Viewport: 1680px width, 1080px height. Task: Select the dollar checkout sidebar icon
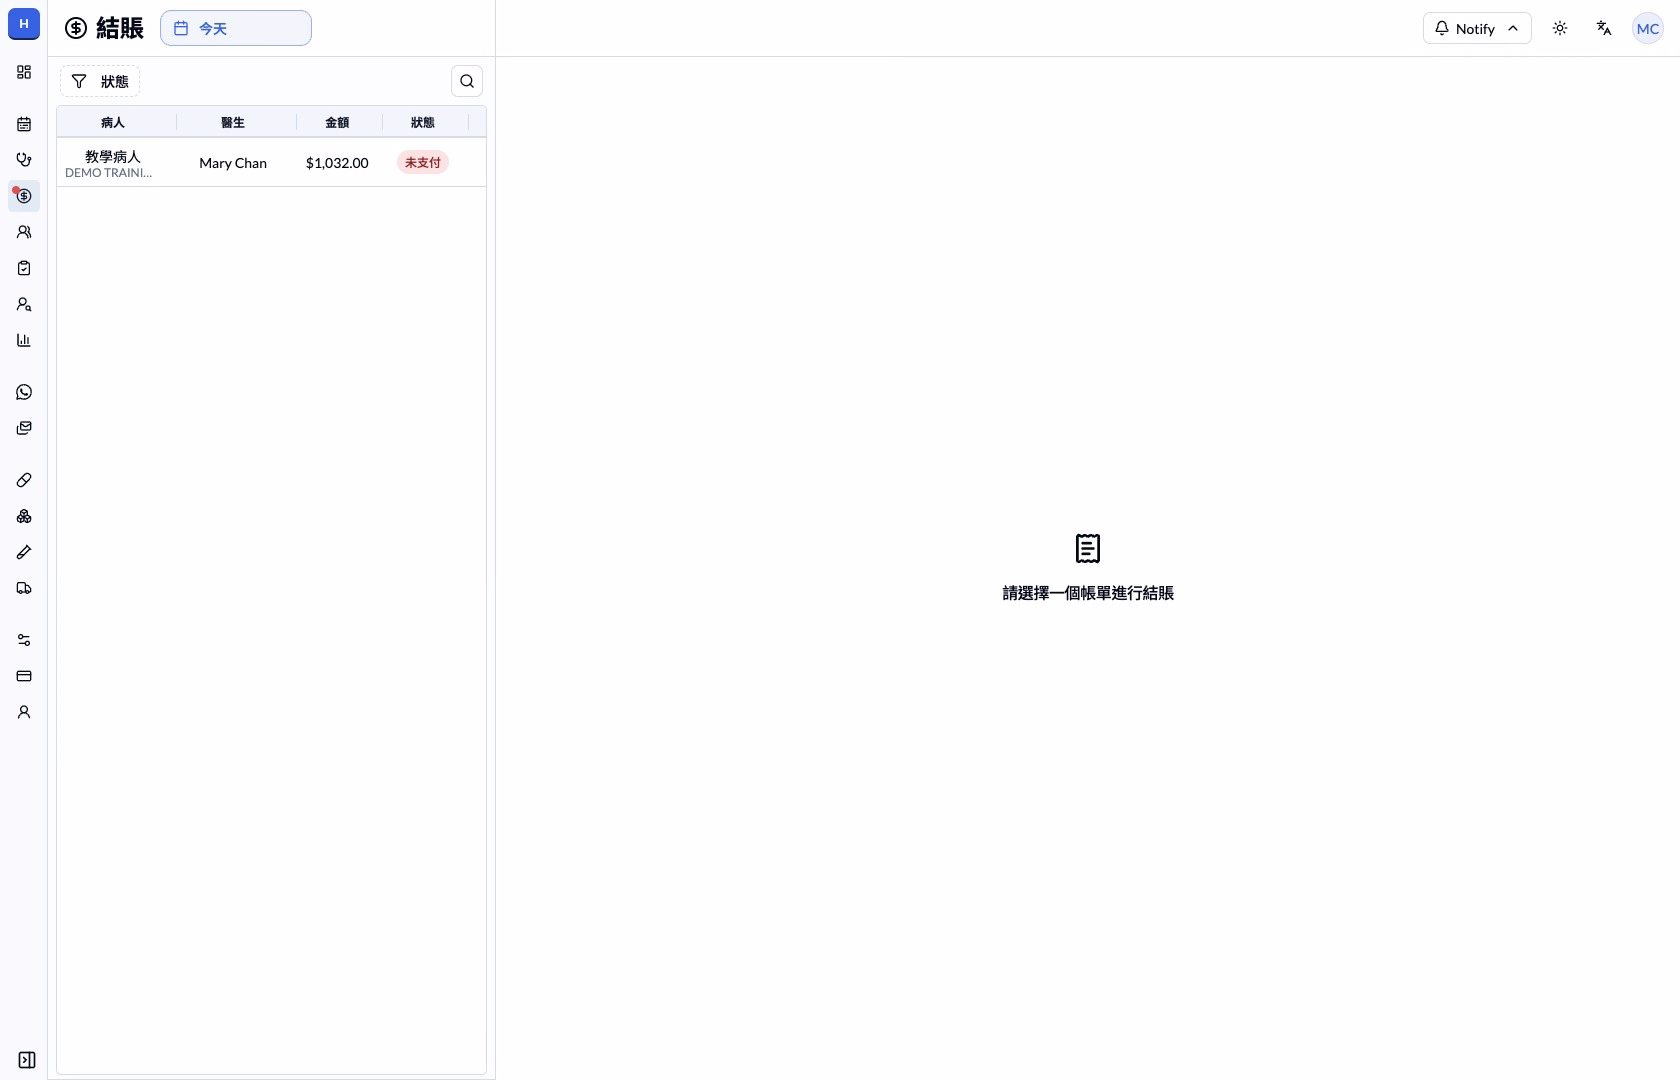pyautogui.click(x=24, y=196)
